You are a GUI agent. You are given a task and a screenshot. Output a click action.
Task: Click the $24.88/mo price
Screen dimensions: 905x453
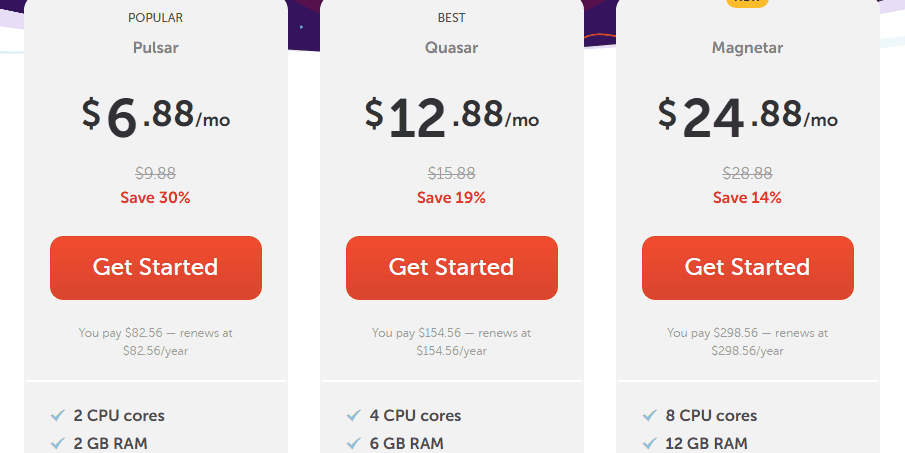pyautogui.click(x=747, y=116)
